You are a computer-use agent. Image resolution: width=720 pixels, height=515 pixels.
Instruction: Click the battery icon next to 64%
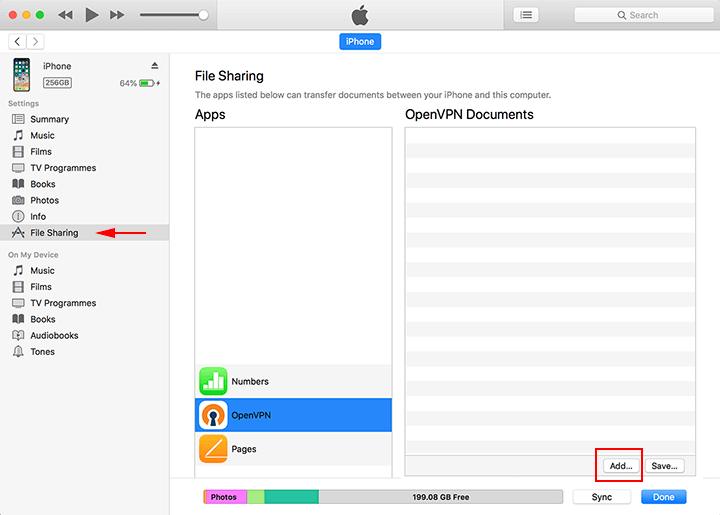tap(147, 83)
